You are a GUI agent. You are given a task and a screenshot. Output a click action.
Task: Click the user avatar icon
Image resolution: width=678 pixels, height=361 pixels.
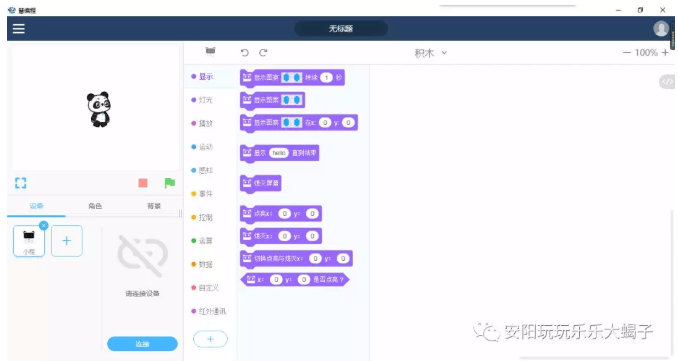[x=661, y=29]
